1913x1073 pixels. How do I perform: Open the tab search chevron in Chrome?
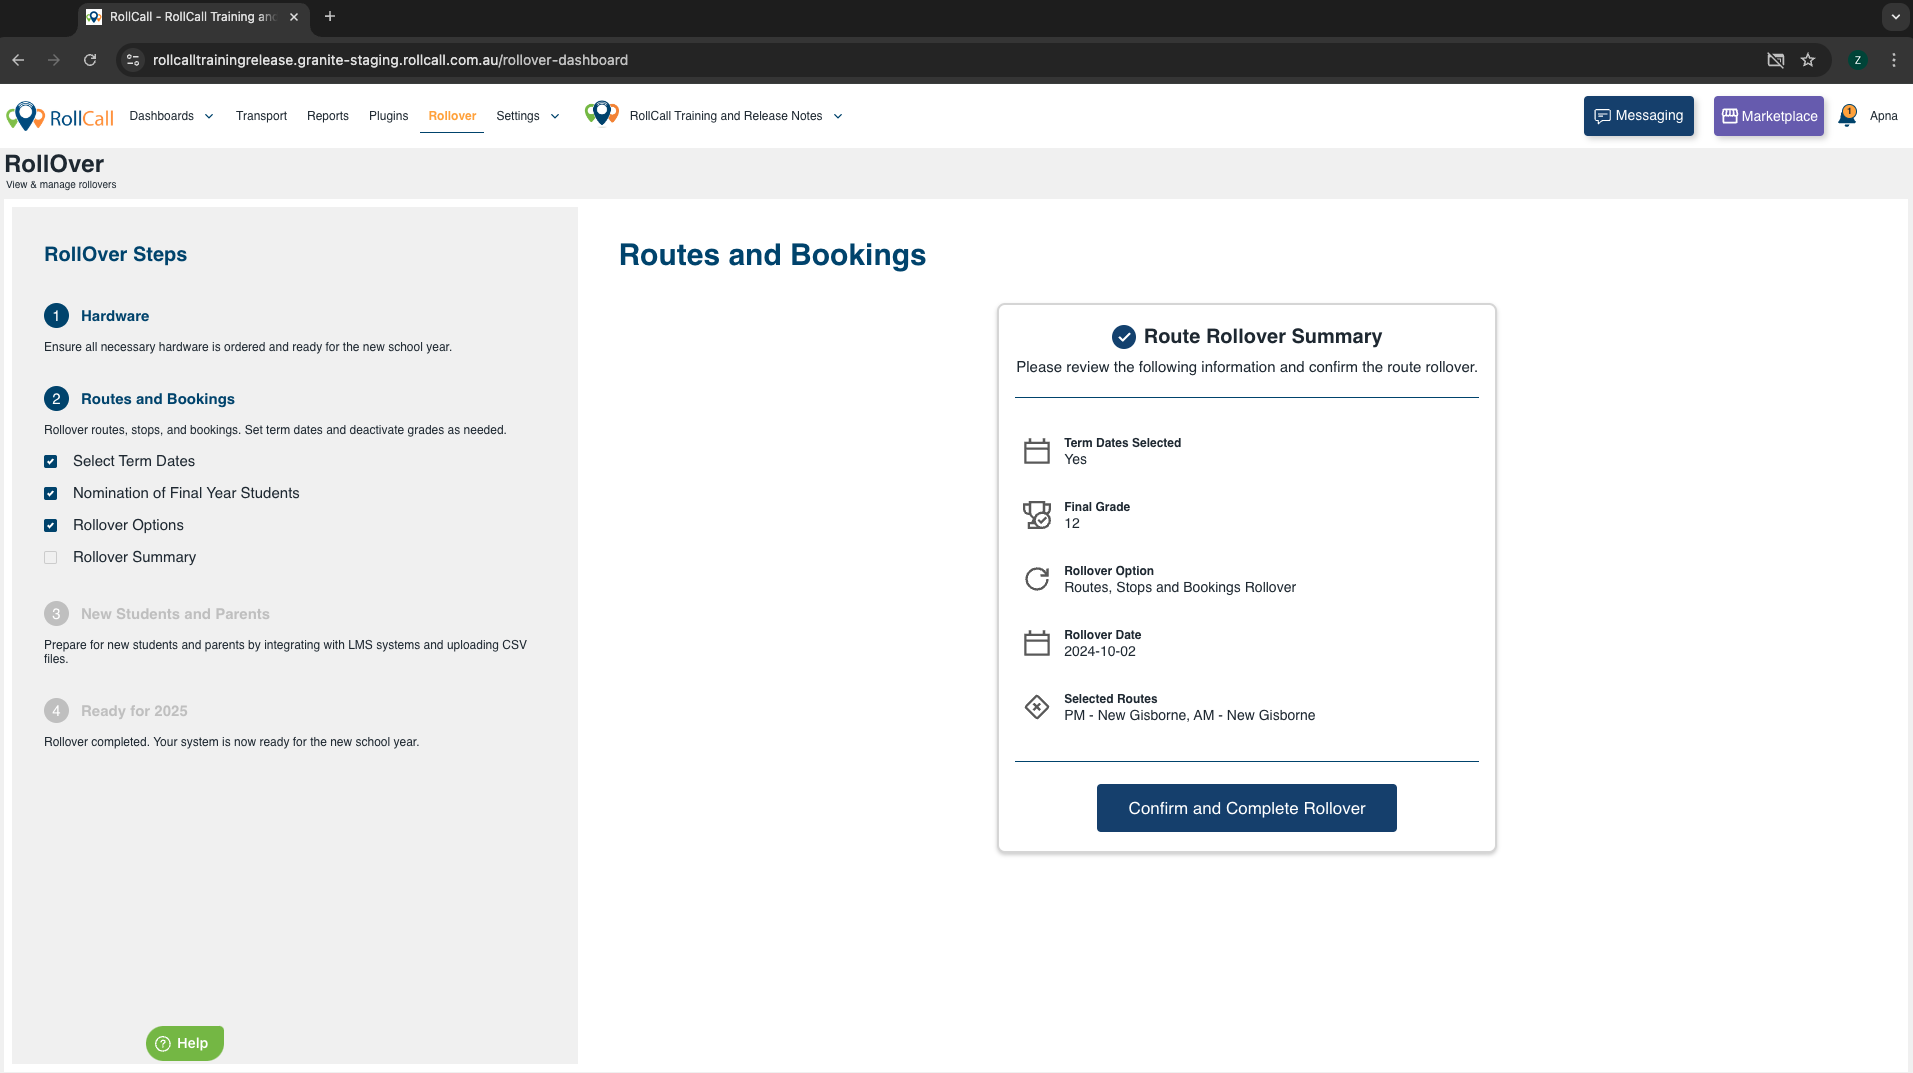point(1896,17)
